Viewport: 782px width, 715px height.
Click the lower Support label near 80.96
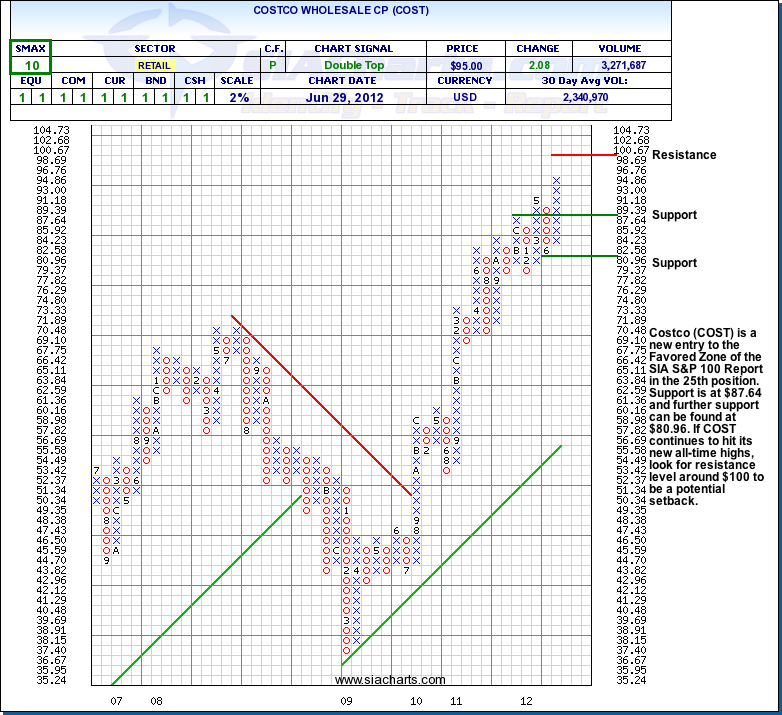click(x=674, y=263)
